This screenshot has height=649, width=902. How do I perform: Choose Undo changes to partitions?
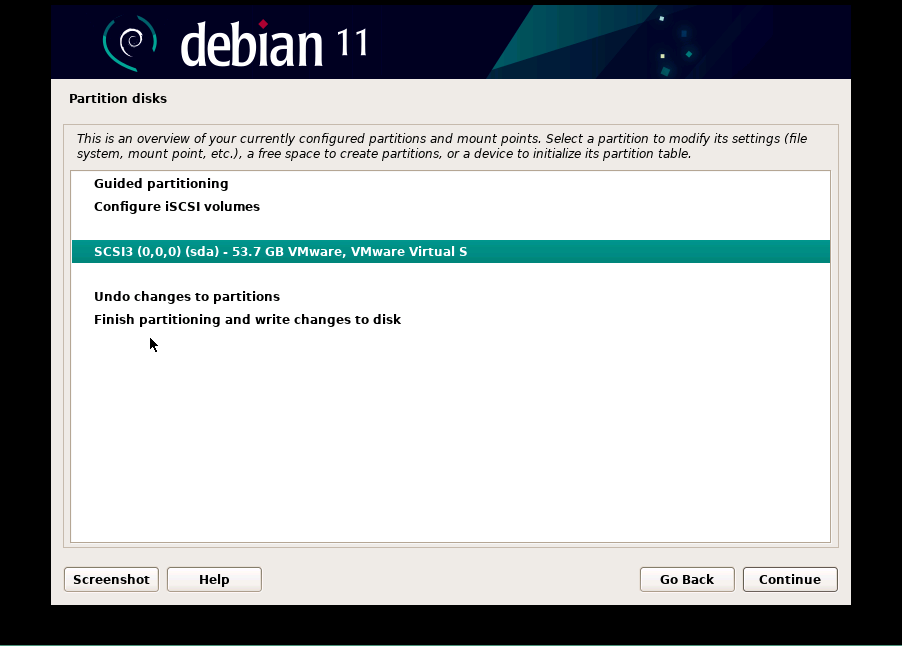187,296
